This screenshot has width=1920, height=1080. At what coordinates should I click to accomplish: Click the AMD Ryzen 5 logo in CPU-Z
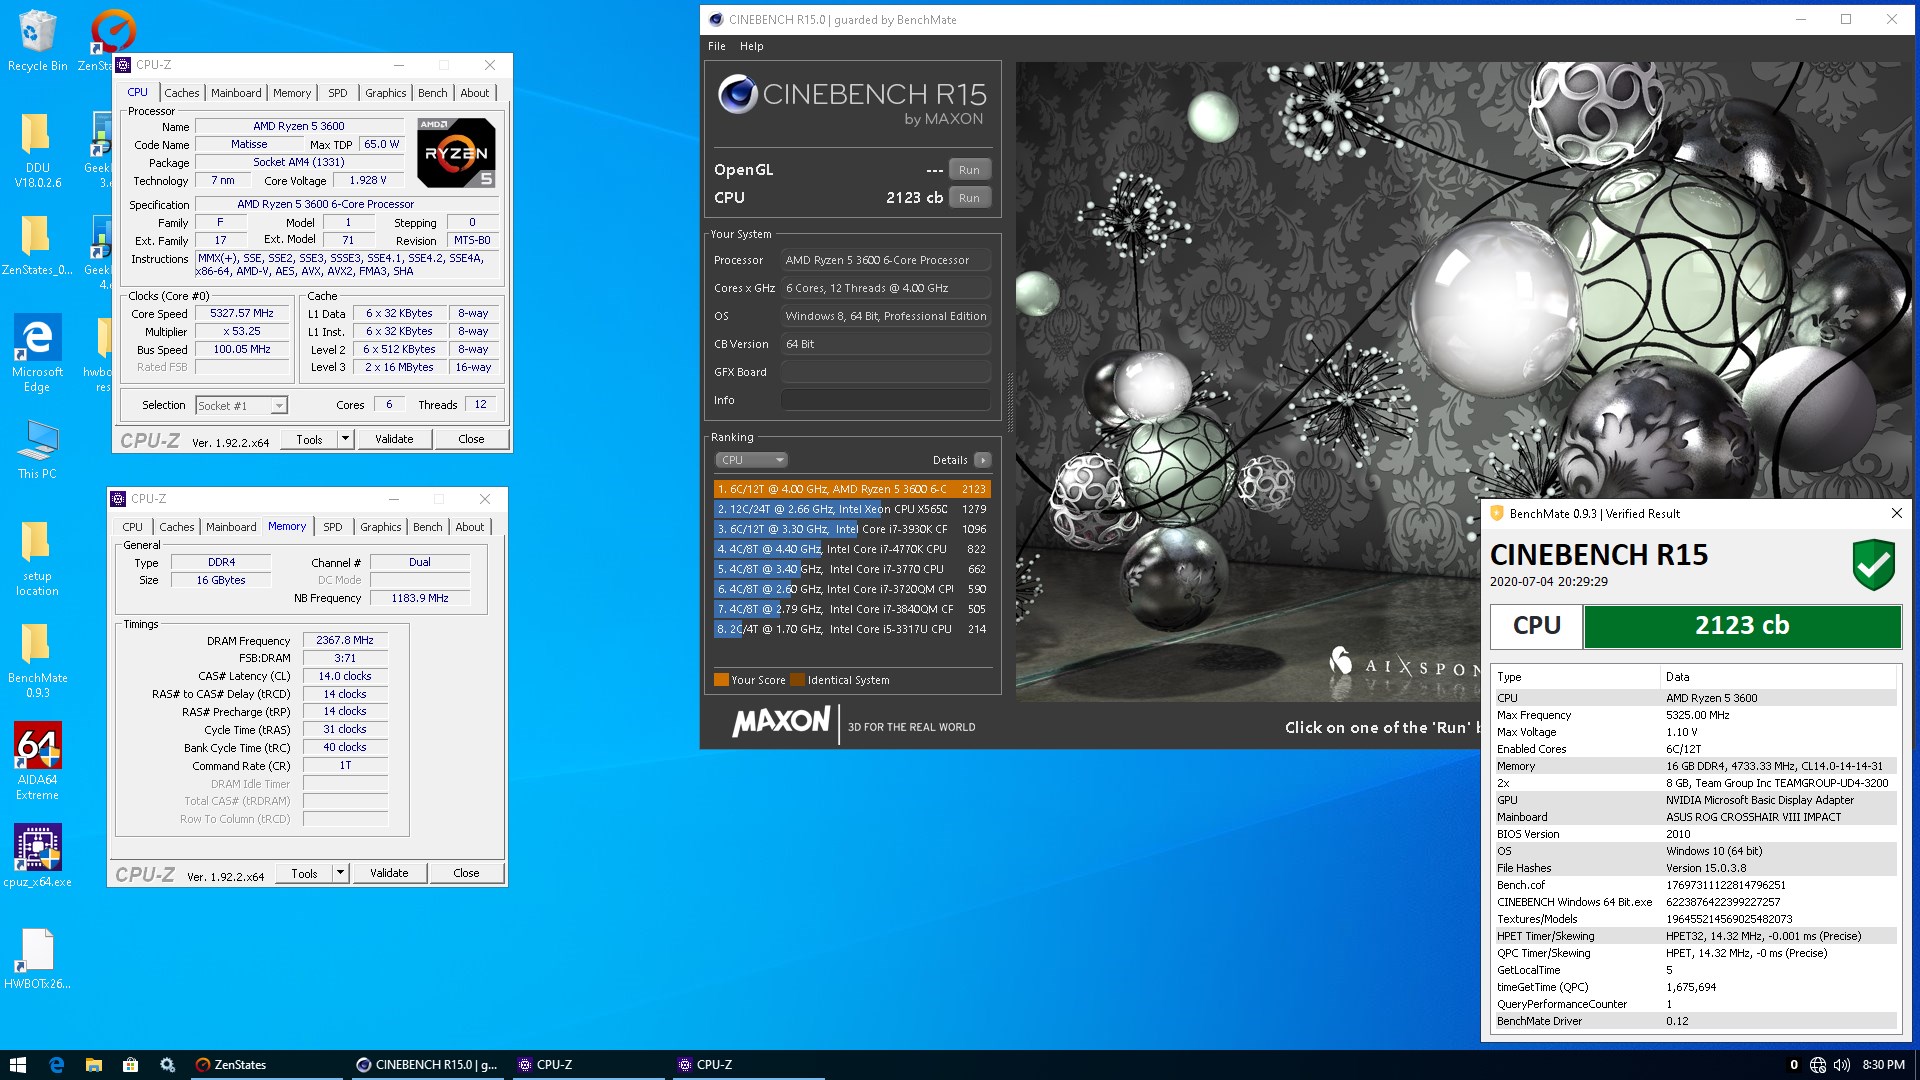[x=456, y=153]
